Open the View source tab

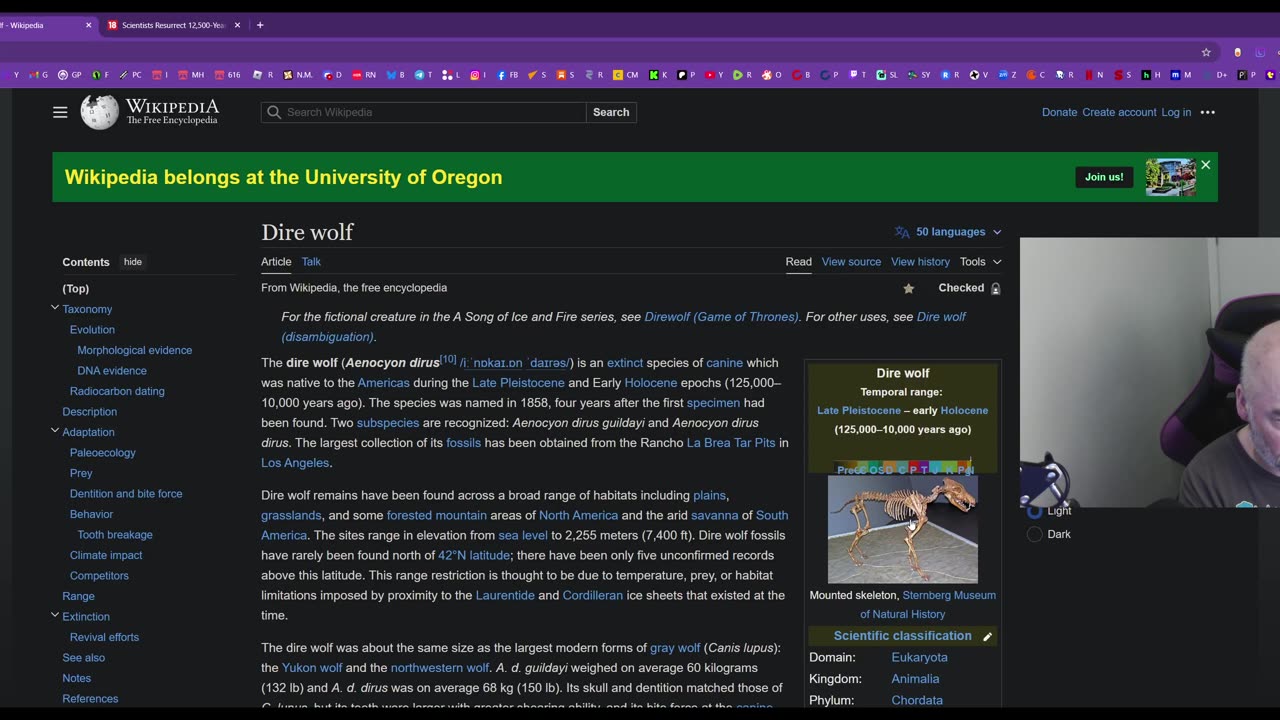pyautogui.click(x=851, y=262)
